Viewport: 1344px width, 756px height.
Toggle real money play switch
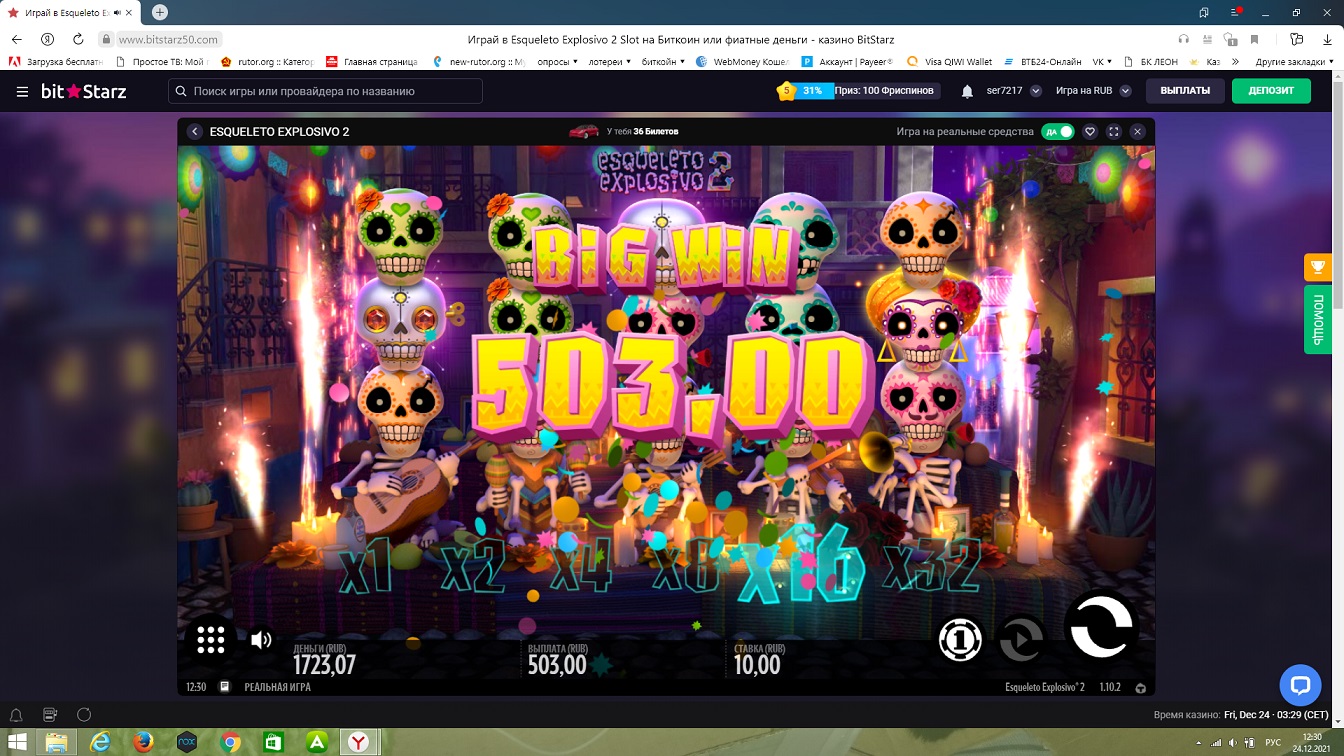pyautogui.click(x=1058, y=132)
